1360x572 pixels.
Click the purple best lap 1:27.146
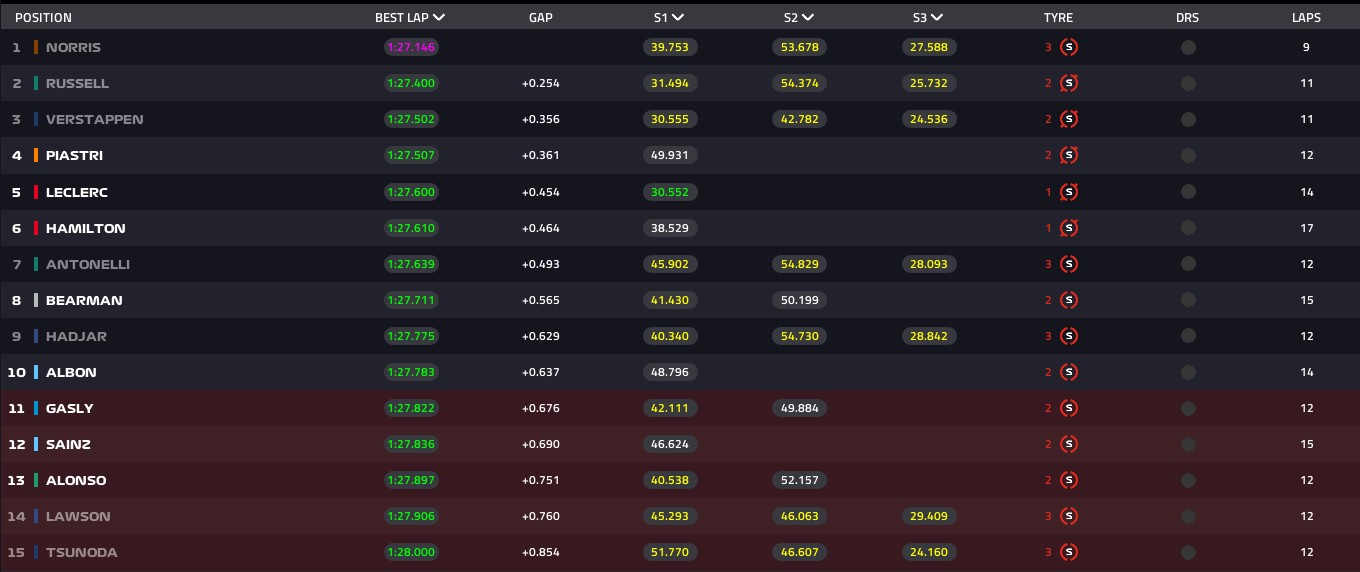coord(411,47)
